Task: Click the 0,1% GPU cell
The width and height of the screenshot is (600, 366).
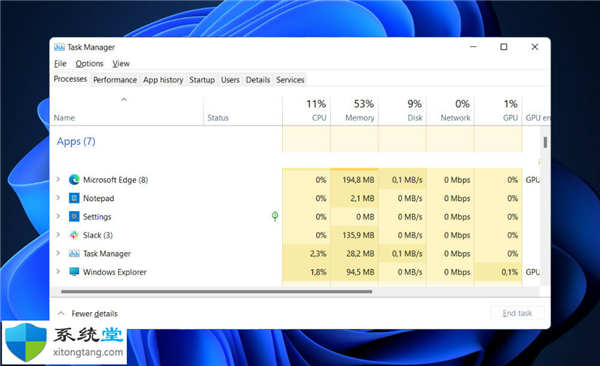Action: click(x=499, y=271)
